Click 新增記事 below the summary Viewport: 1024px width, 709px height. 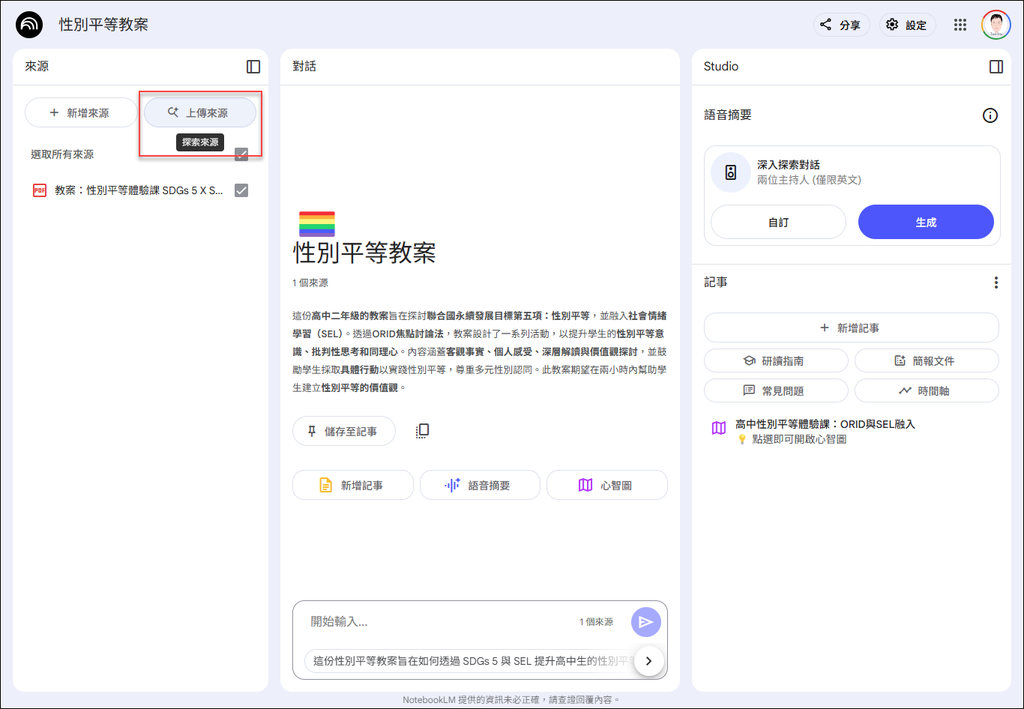click(x=353, y=485)
